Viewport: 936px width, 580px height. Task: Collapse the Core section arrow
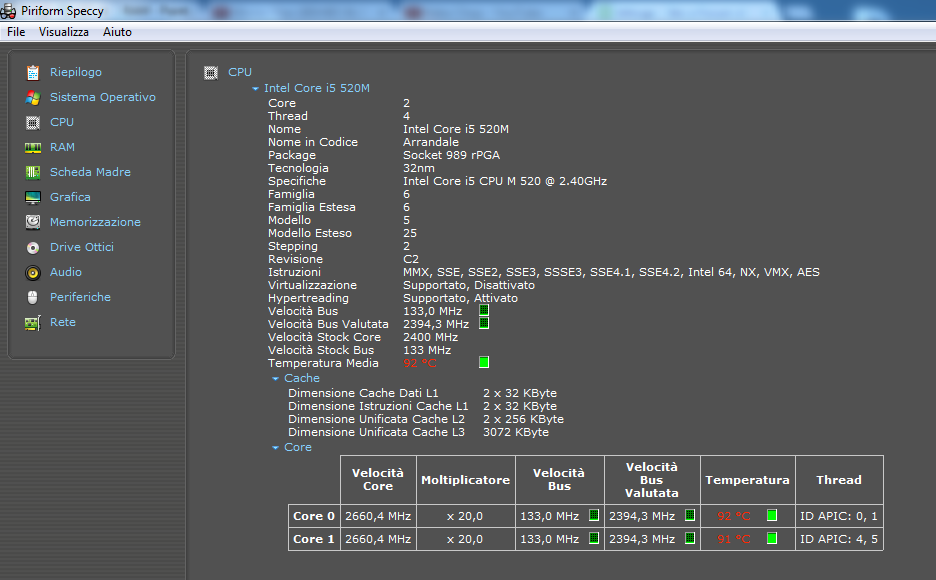(275, 448)
